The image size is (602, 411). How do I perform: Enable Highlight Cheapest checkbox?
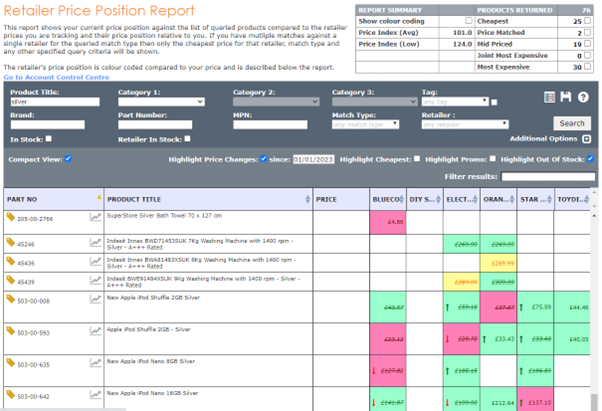click(417, 158)
